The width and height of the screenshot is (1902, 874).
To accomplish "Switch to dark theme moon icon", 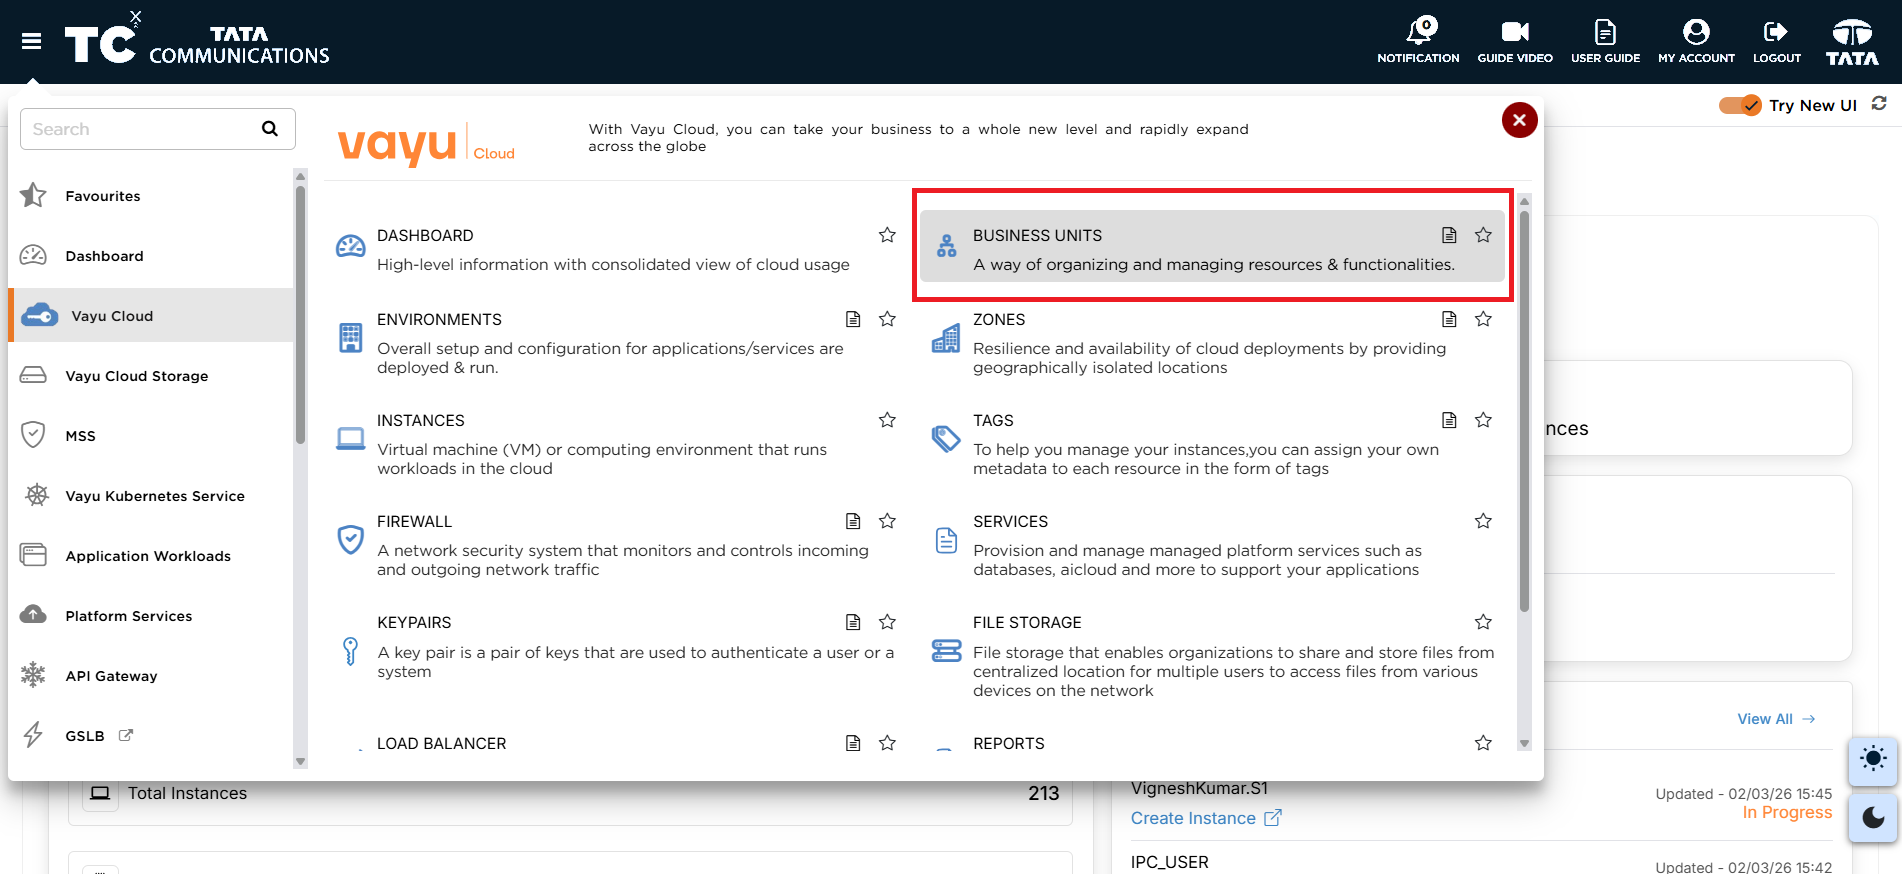I will tap(1873, 818).
